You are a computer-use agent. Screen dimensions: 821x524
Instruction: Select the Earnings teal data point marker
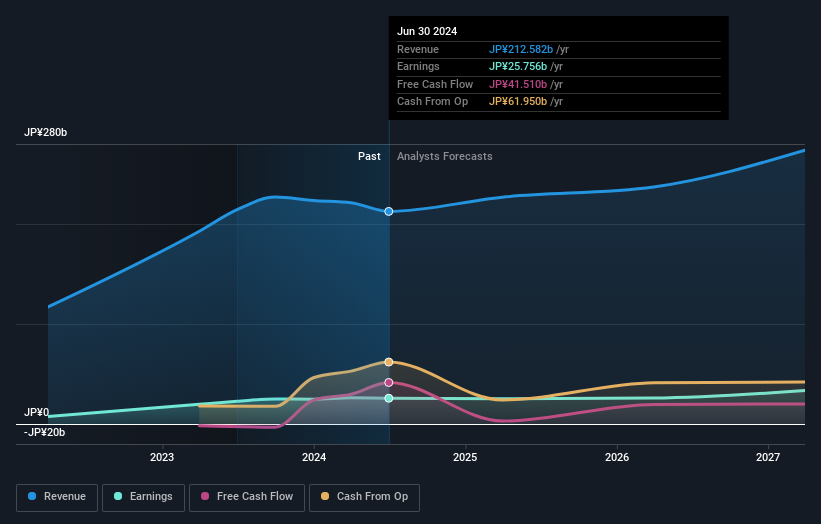coord(389,398)
